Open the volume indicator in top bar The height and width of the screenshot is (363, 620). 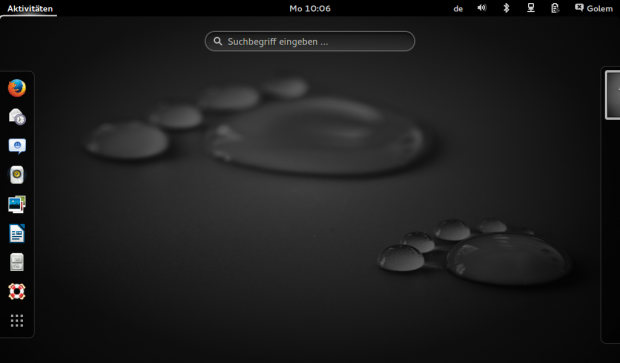(x=482, y=8)
